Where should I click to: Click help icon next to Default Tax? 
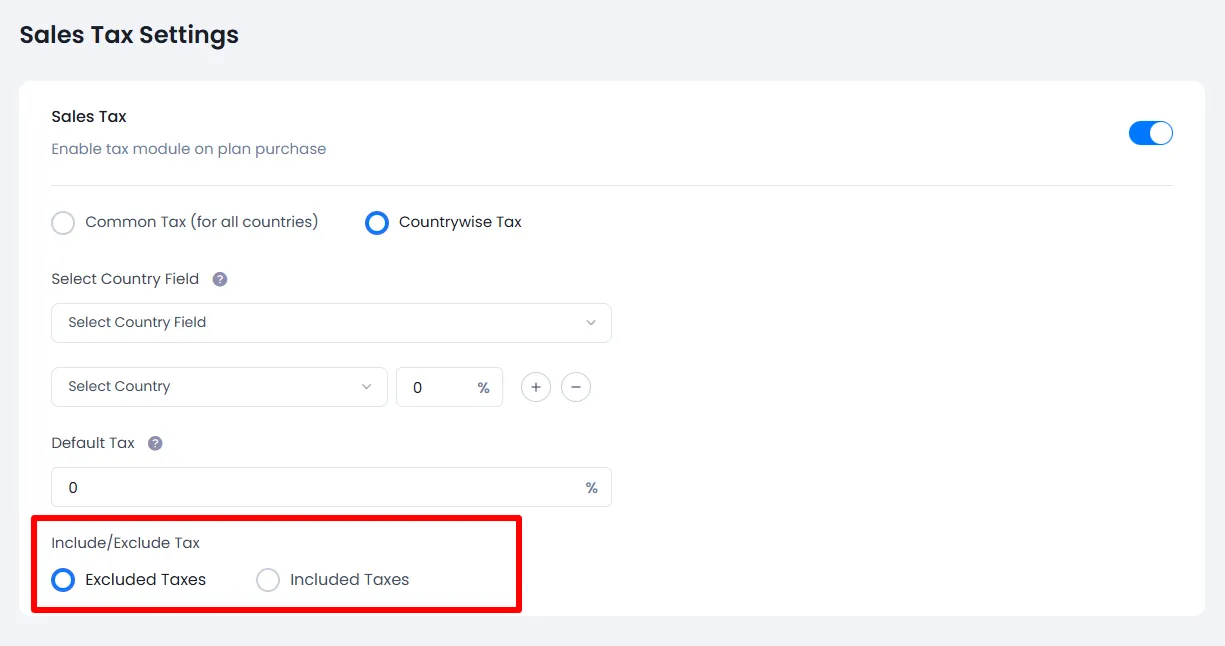155,443
